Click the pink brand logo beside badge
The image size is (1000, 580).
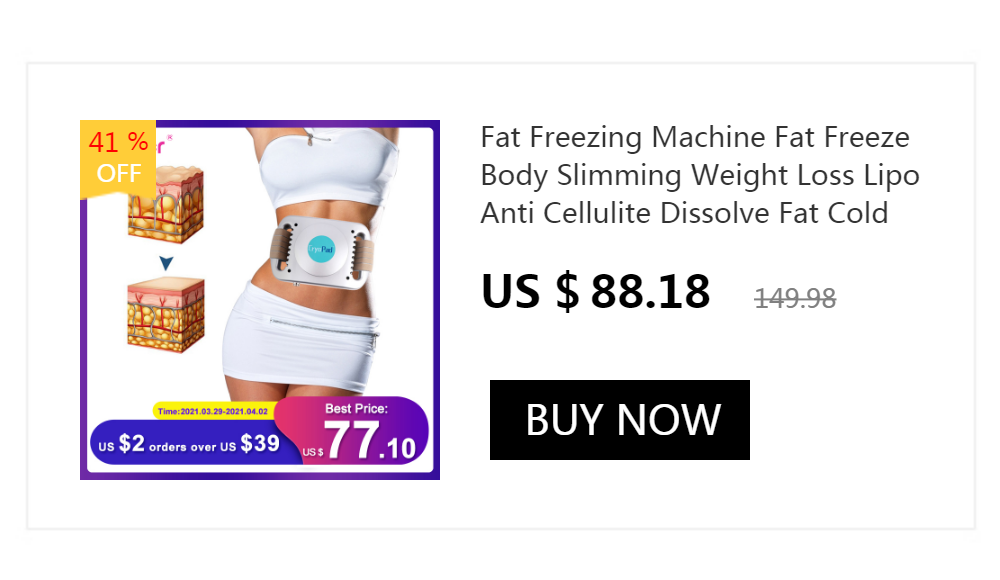tap(164, 144)
